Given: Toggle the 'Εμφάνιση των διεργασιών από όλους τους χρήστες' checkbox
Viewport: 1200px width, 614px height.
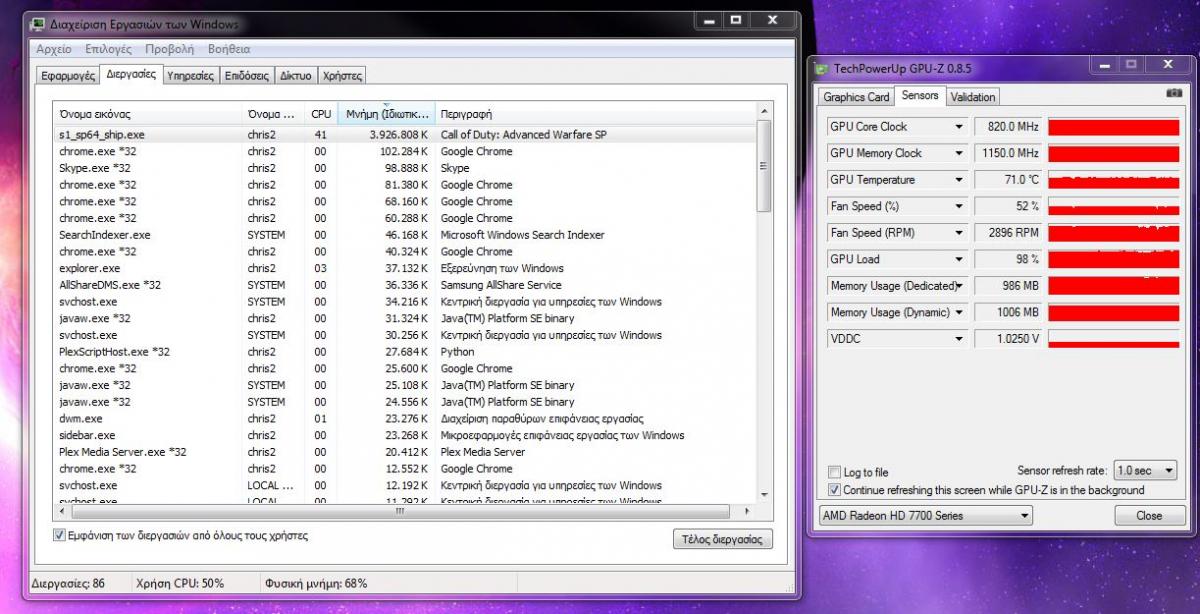Looking at the screenshot, I should pyautogui.click(x=59, y=536).
